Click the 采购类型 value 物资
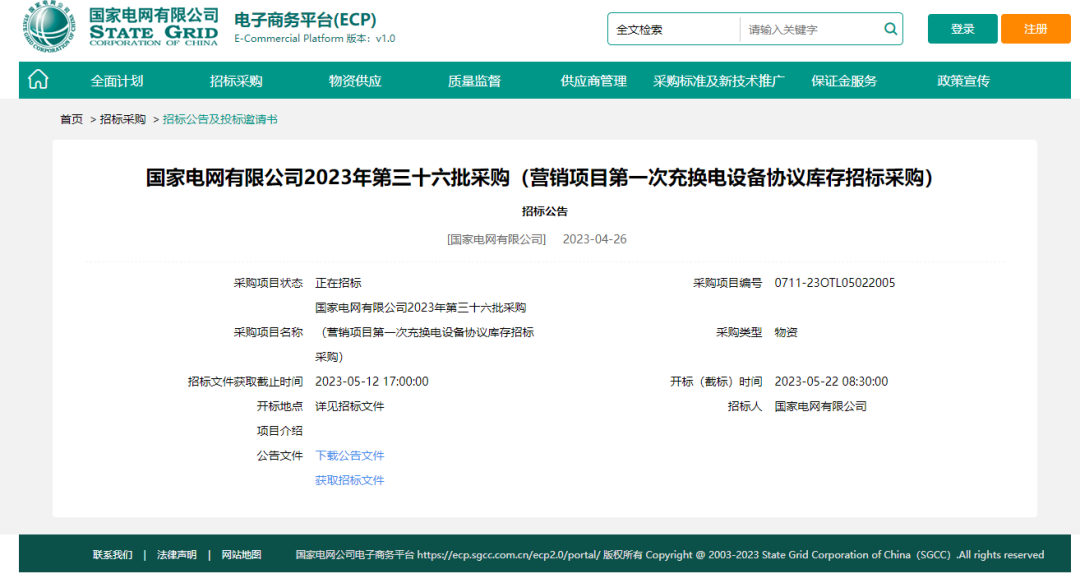Viewport: 1080px width, 583px height. 786,332
